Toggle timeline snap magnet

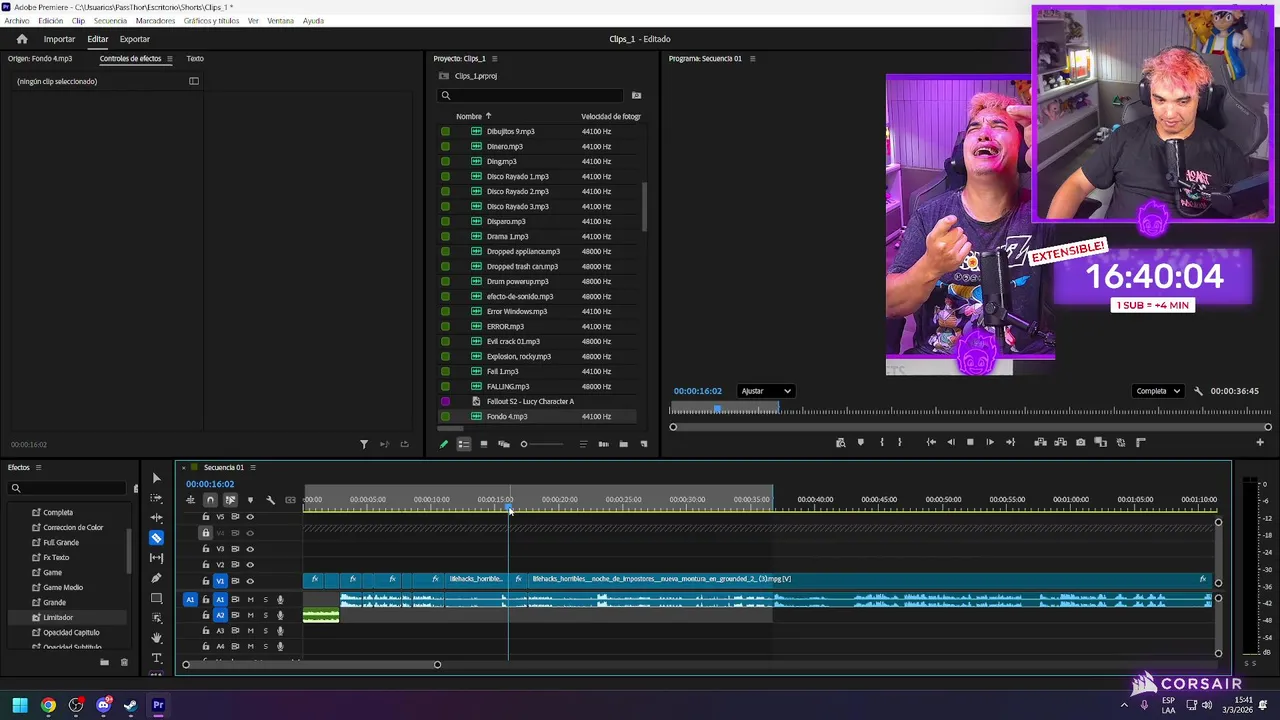pyautogui.click(x=210, y=500)
